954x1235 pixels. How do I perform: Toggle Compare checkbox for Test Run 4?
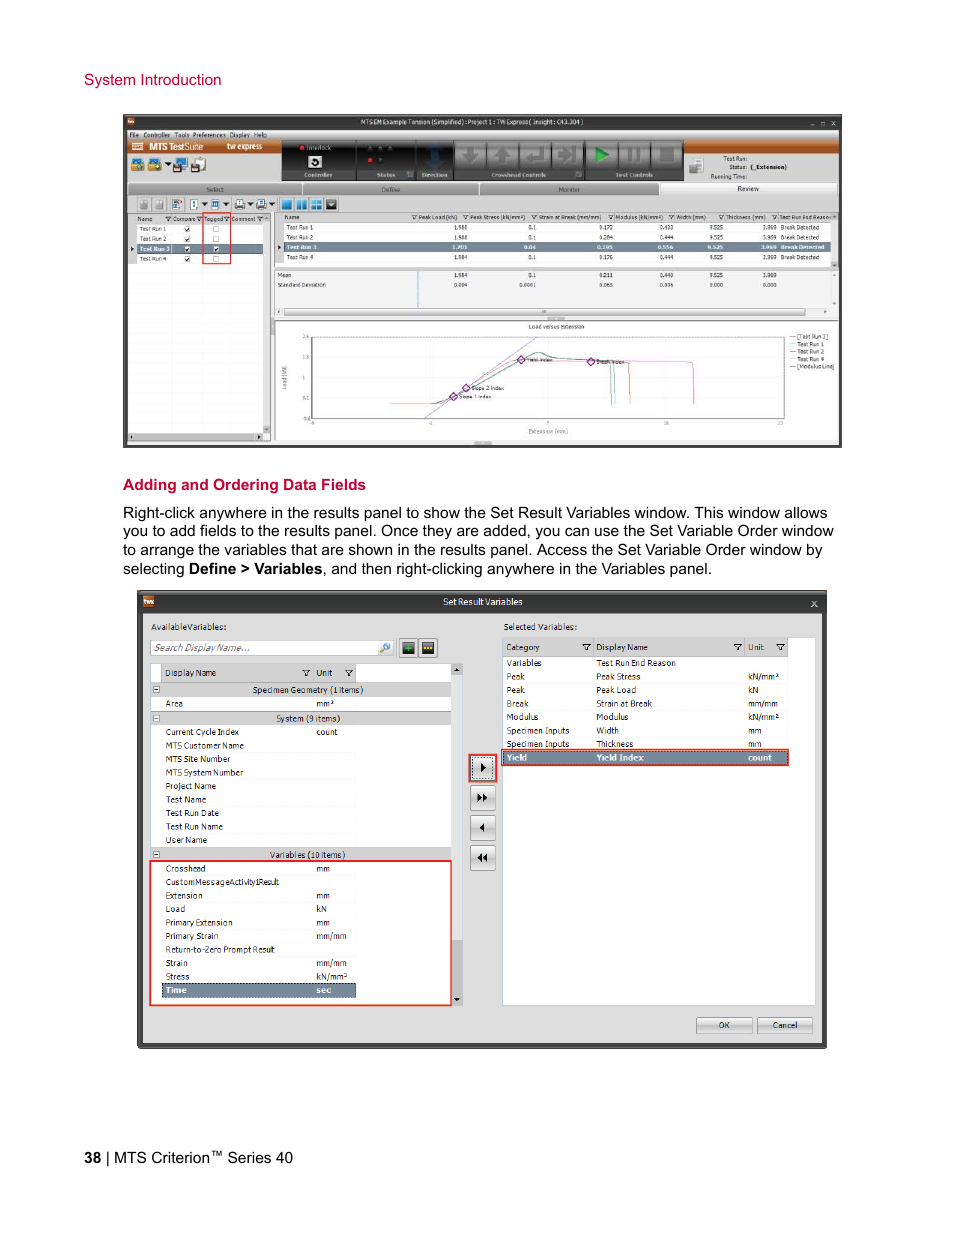coord(187,259)
